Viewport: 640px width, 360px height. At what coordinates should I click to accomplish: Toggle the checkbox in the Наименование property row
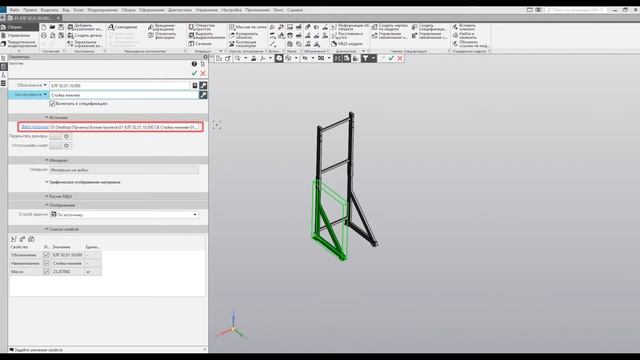click(46, 263)
